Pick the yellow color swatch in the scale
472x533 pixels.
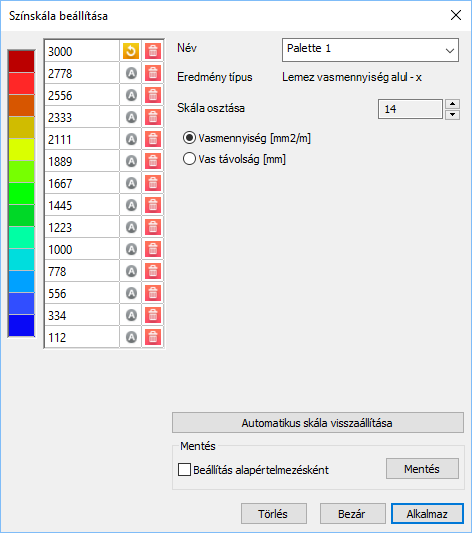21,150
